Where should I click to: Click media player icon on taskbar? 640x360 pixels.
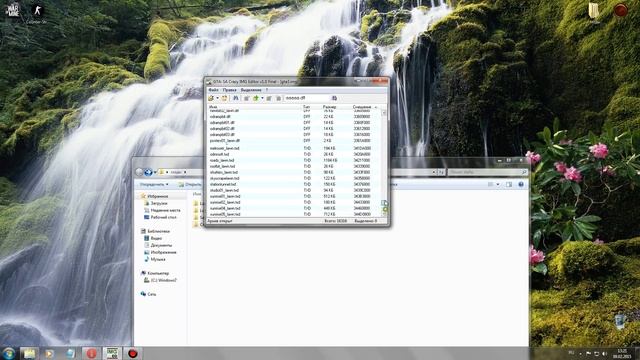[49, 353]
